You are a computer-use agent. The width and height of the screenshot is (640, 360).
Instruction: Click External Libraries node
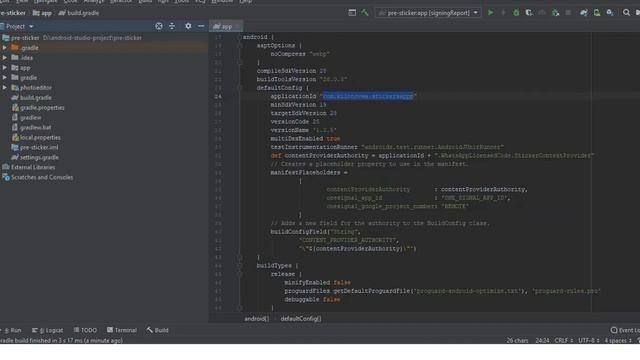29,167
